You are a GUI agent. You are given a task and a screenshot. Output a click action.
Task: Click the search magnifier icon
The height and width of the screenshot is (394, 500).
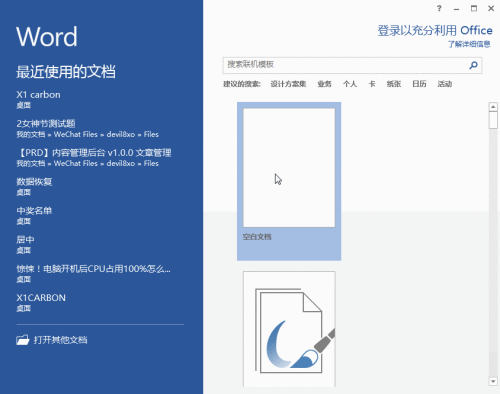tap(473, 65)
